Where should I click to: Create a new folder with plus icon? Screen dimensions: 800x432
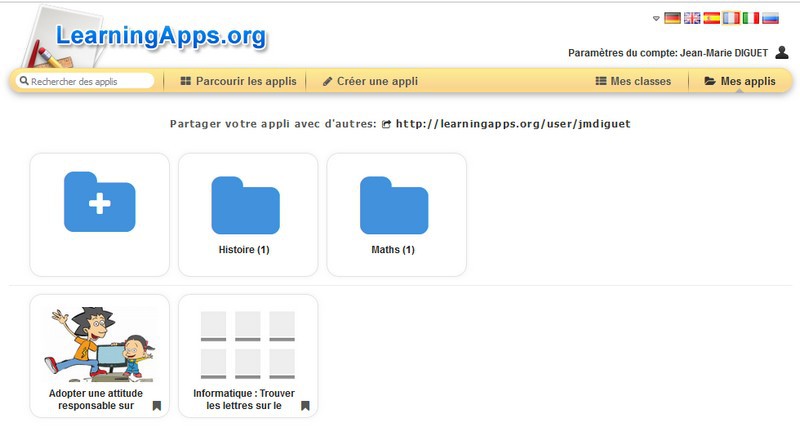pyautogui.click(x=100, y=213)
